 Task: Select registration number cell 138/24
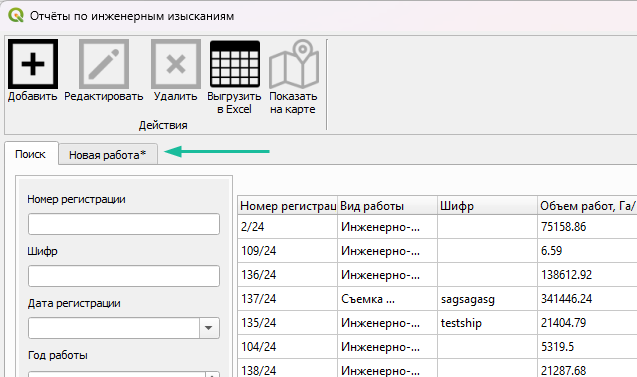288,369
